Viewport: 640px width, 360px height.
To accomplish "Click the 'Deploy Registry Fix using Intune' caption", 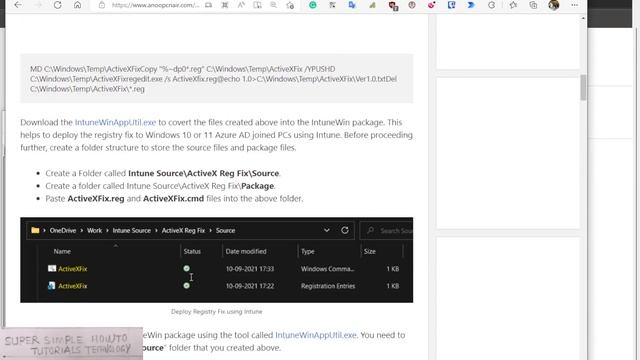I will (217, 311).
